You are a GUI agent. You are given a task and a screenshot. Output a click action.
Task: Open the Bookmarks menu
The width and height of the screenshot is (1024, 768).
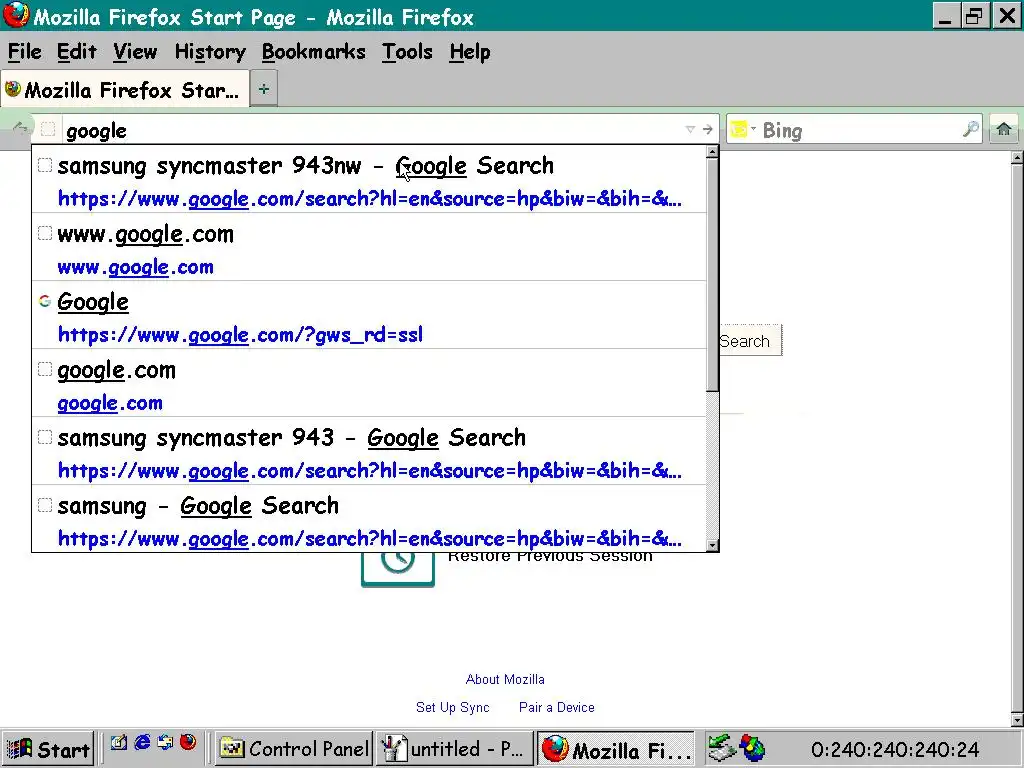pos(313,52)
